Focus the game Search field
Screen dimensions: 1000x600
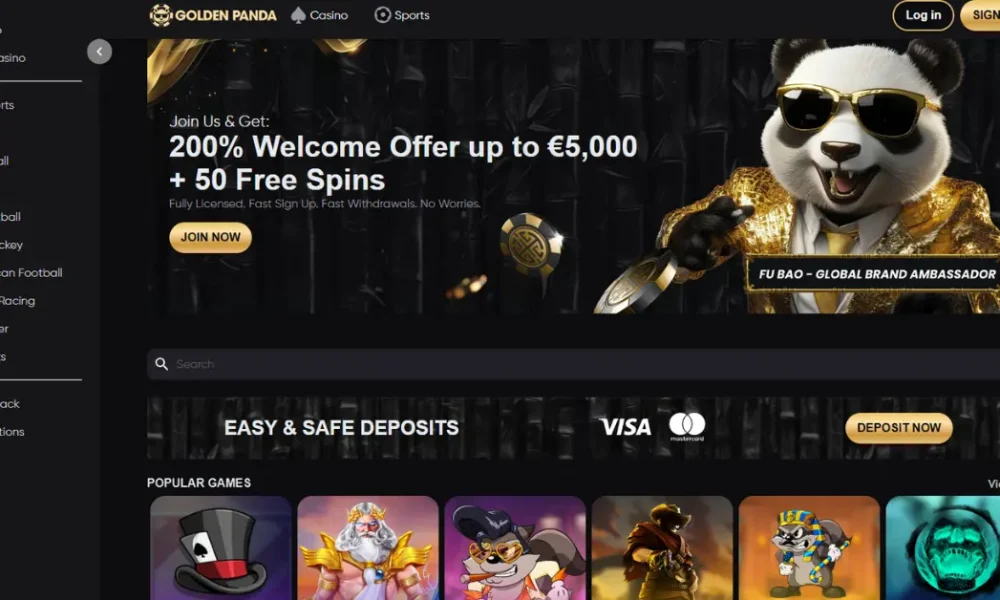[573, 364]
